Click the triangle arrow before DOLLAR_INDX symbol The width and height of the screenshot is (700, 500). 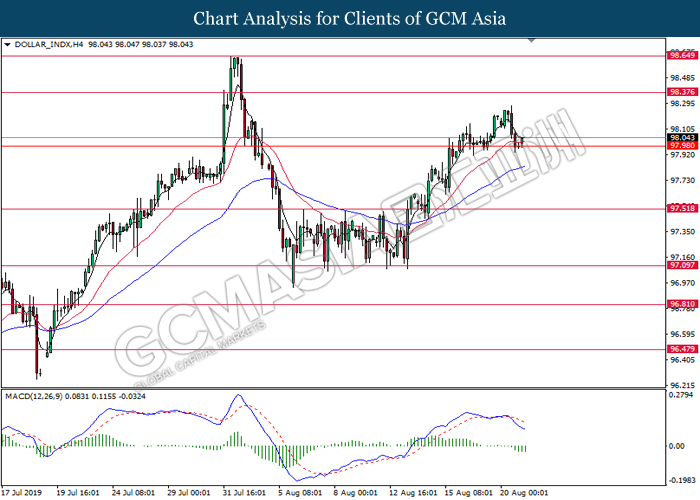pos(9,45)
